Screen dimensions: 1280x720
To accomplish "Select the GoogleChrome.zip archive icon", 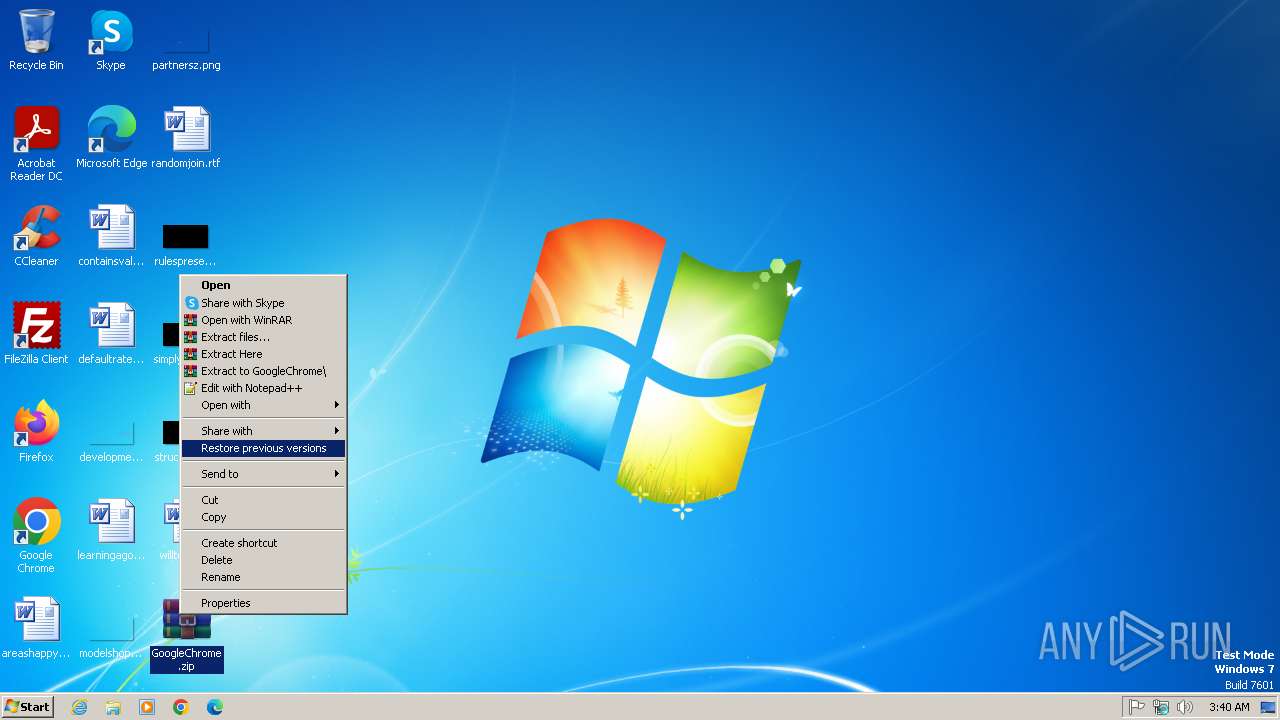I will tap(186, 636).
